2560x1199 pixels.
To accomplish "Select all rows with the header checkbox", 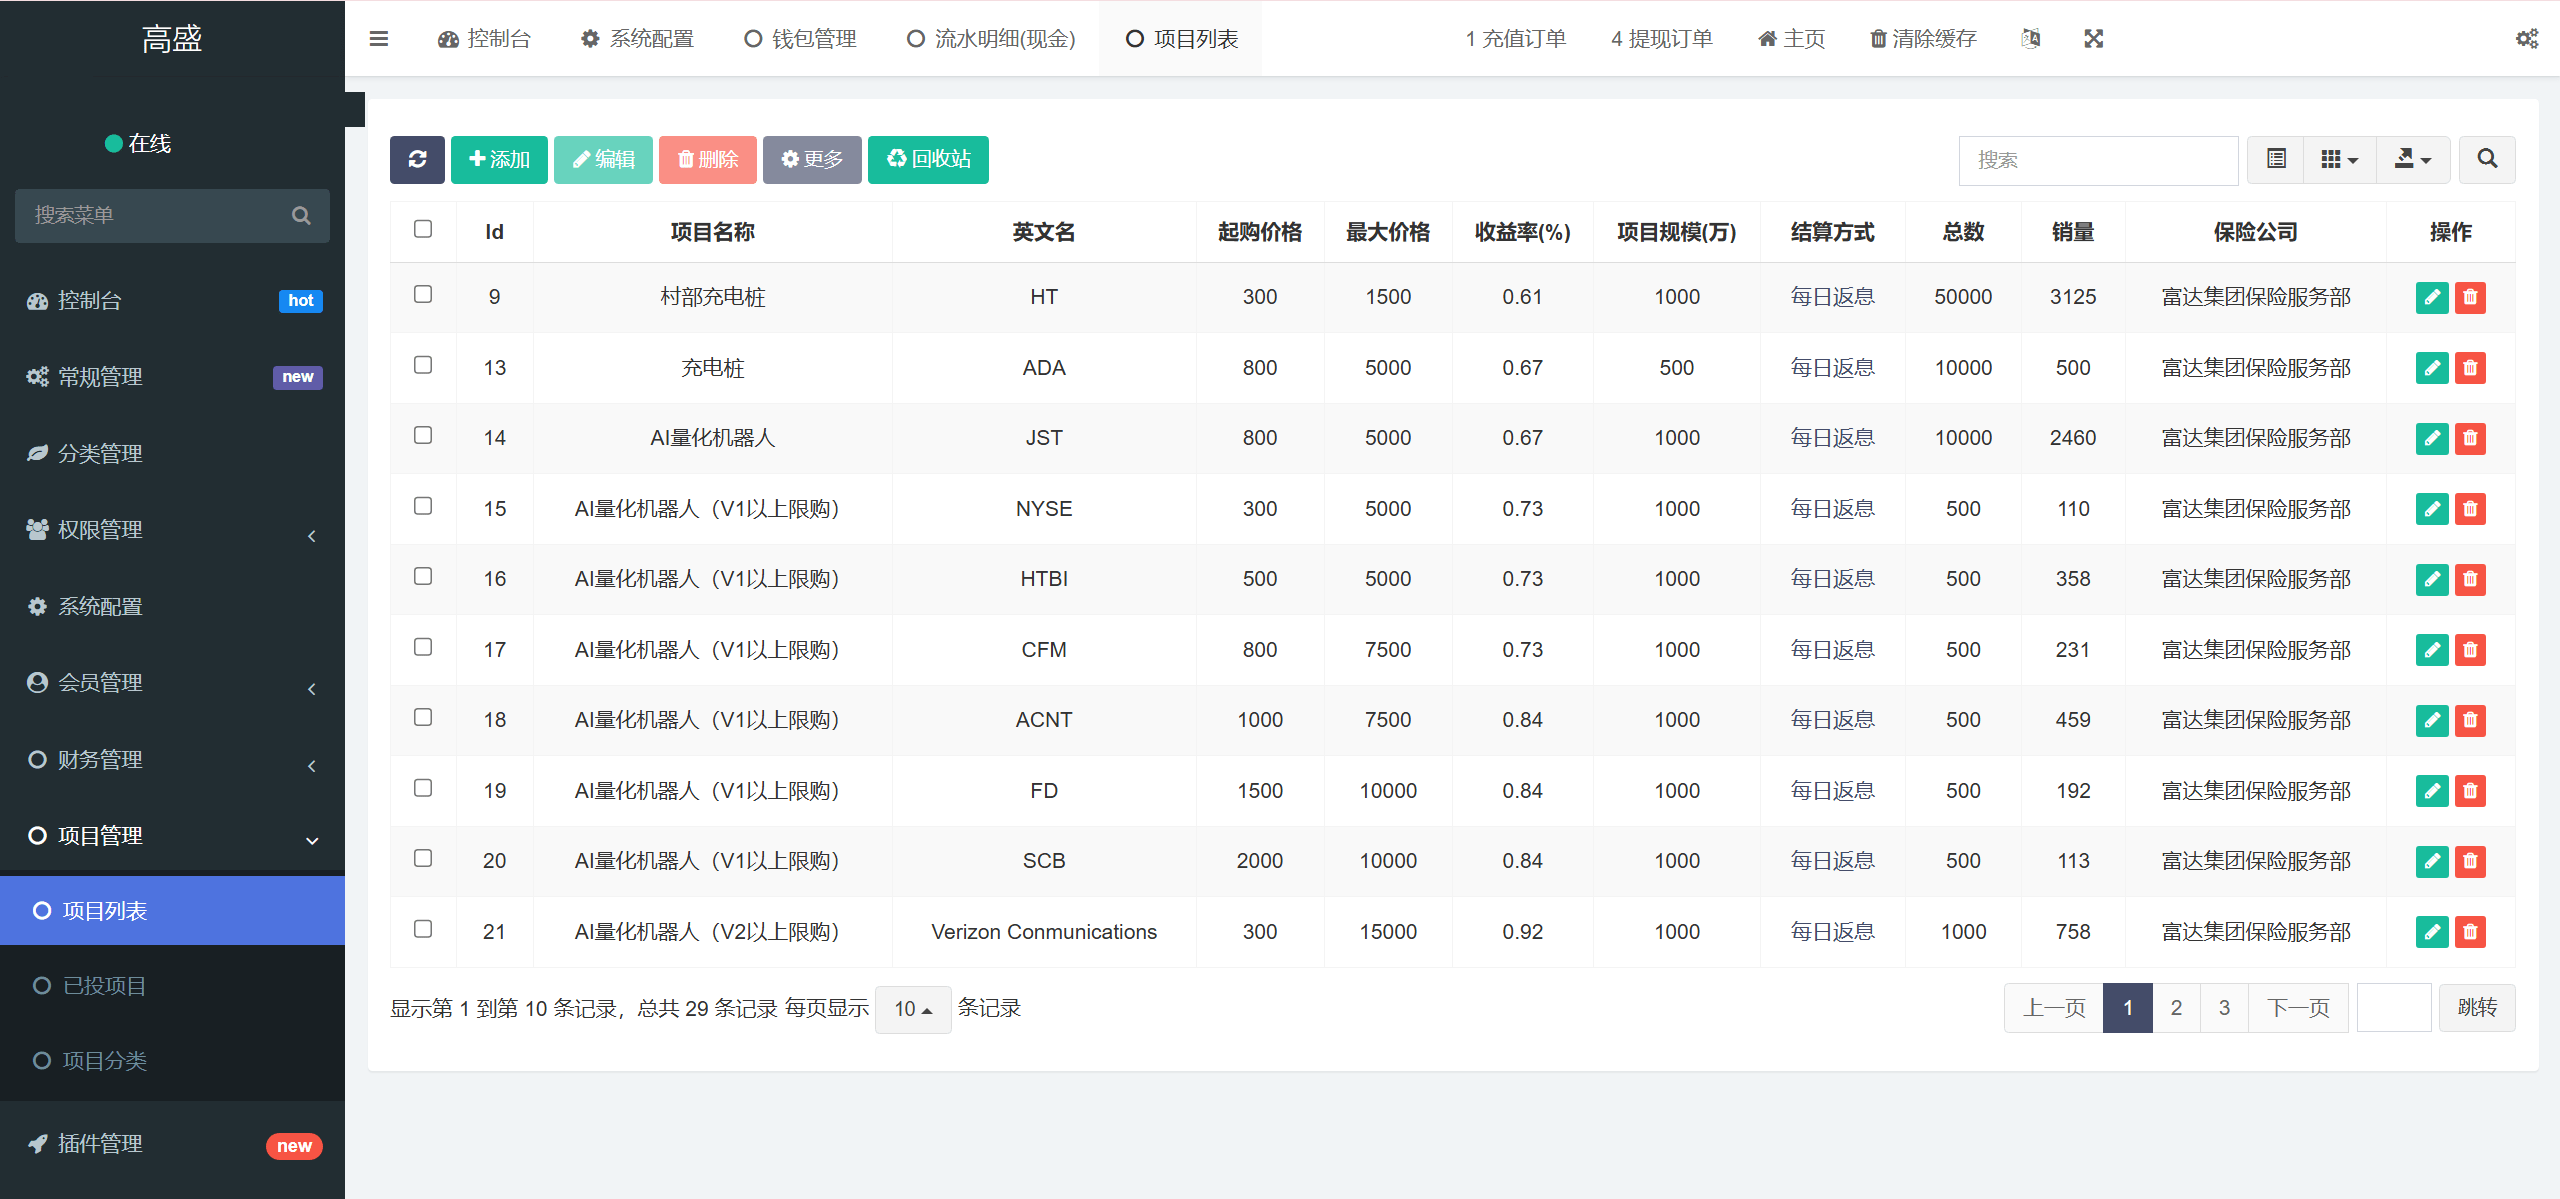I will [x=423, y=229].
